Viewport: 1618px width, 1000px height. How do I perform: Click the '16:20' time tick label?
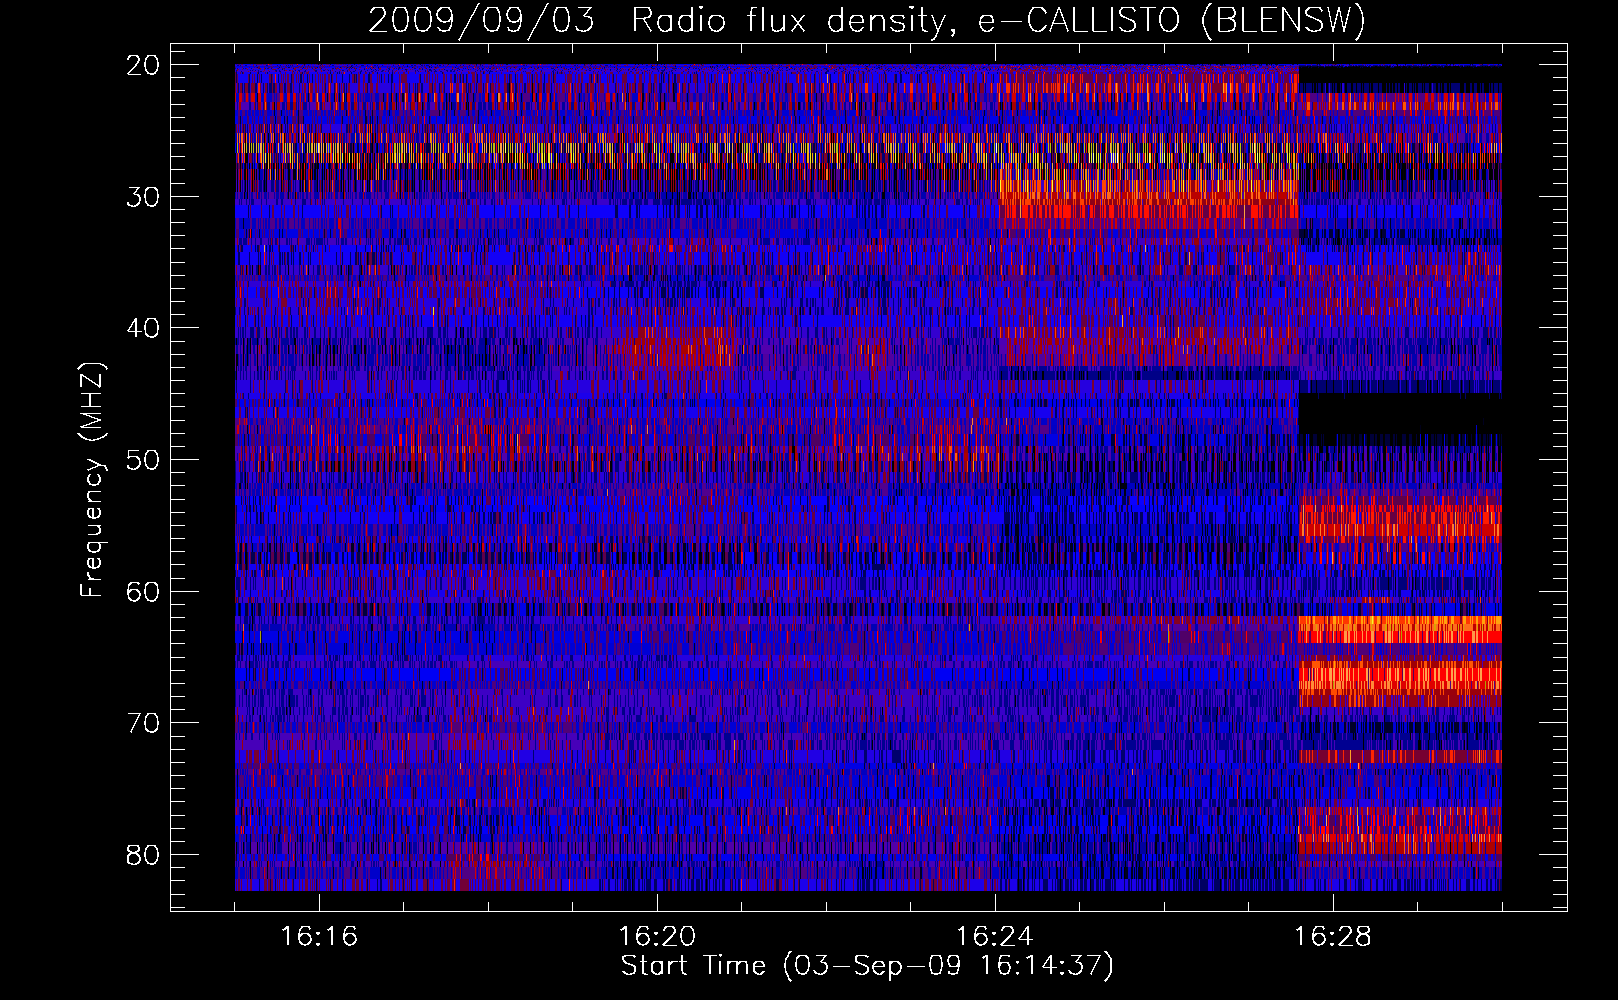657,937
